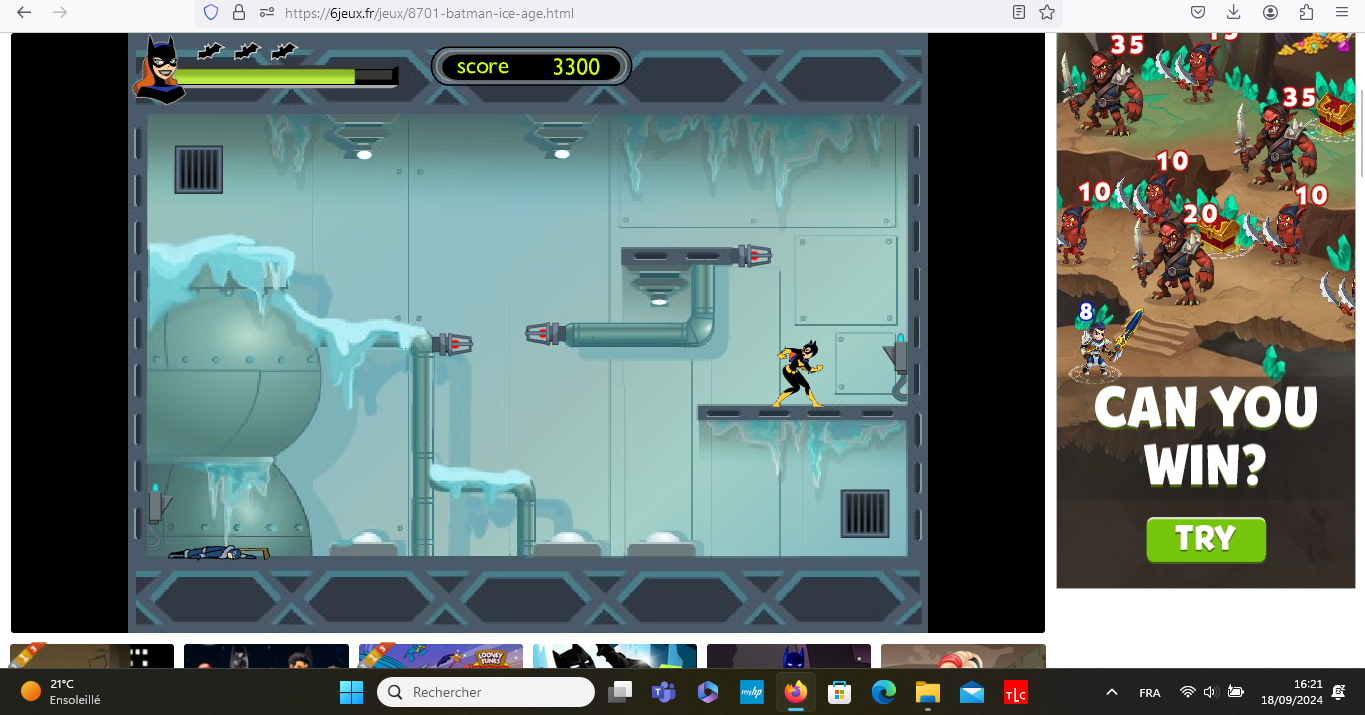
Task: Open Microsoft Store from taskbar
Action: click(x=840, y=691)
